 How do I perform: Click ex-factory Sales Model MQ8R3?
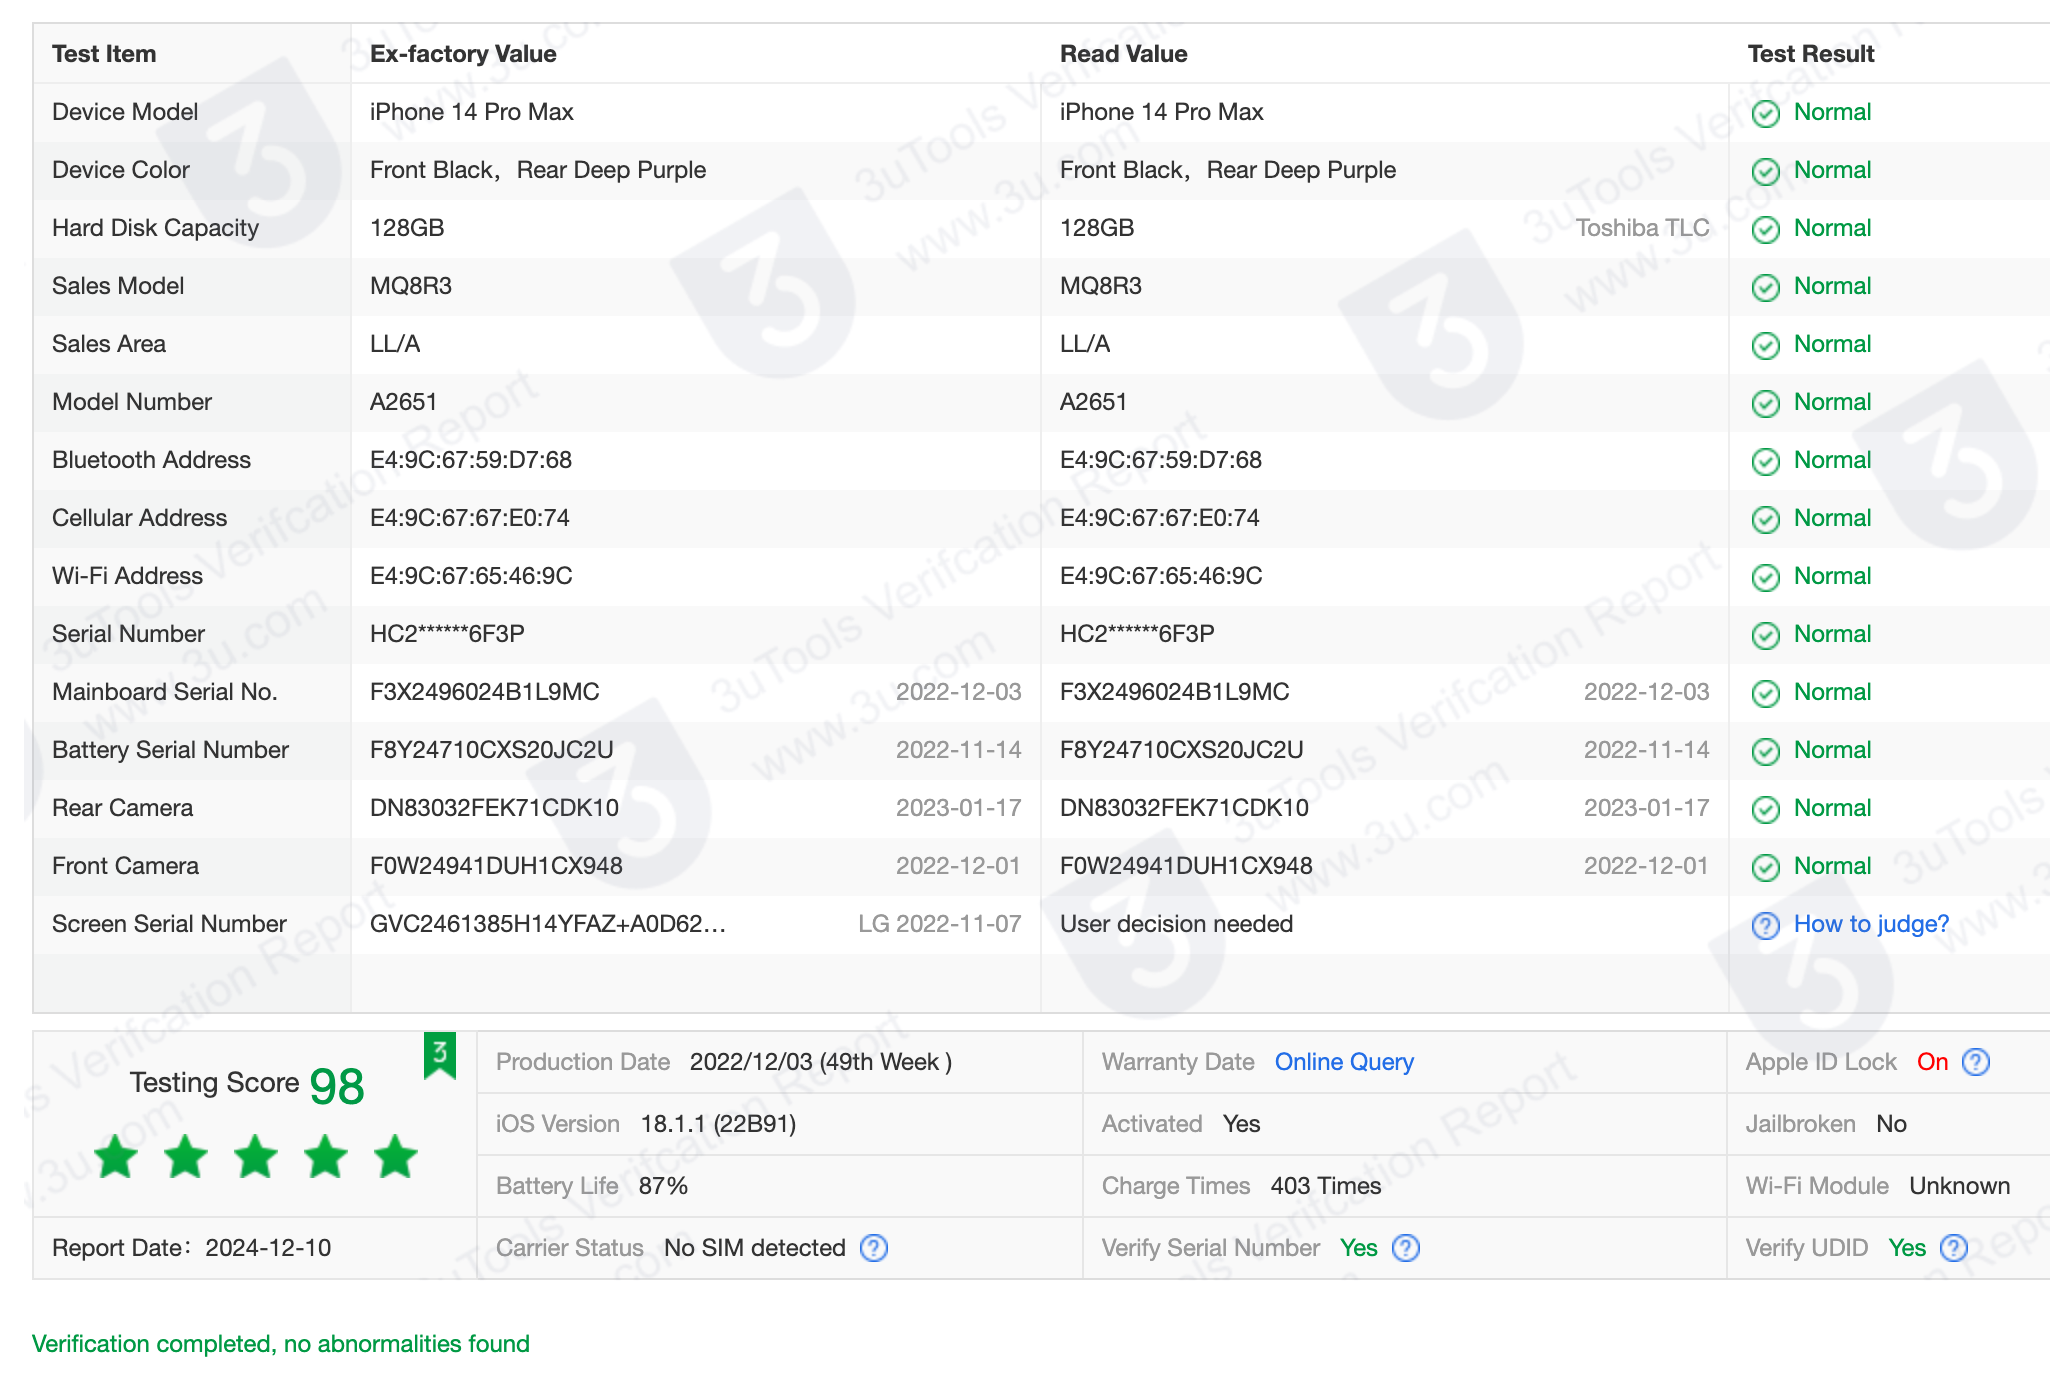click(x=411, y=286)
